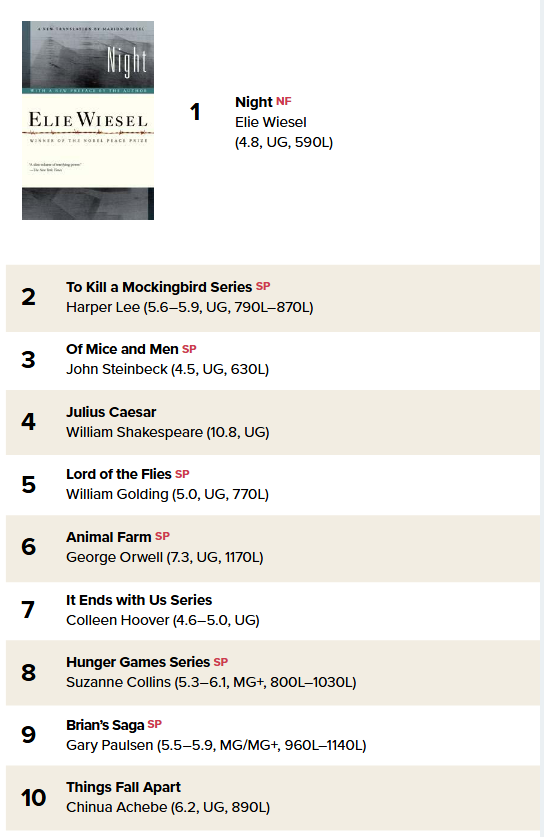
Task: Click SP badge beside Of Mice and Men
Action: click(189, 349)
